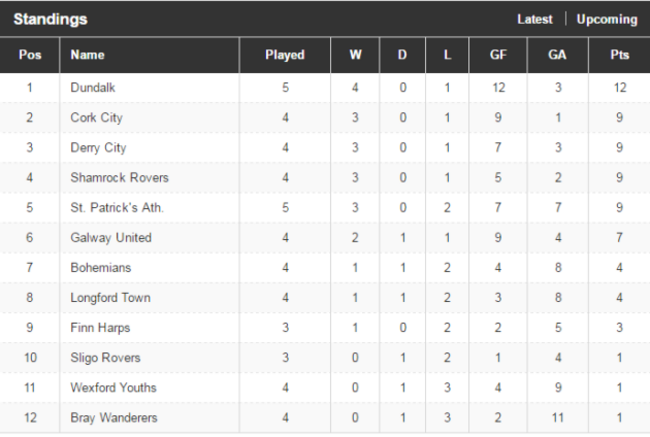Viewport: 650px width, 437px height.
Task: Open the Cork City team entry
Action: tap(97, 118)
